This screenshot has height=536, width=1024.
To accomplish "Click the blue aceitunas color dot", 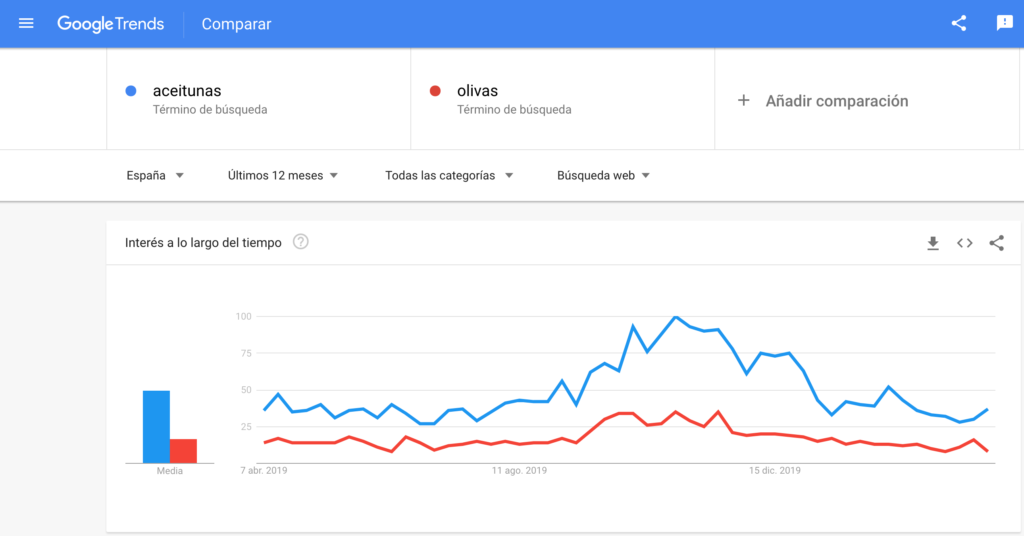I will click(x=130, y=91).
